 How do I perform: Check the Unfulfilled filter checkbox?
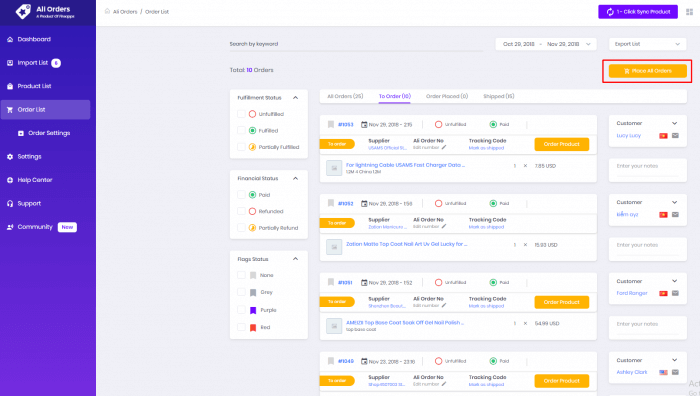point(241,114)
